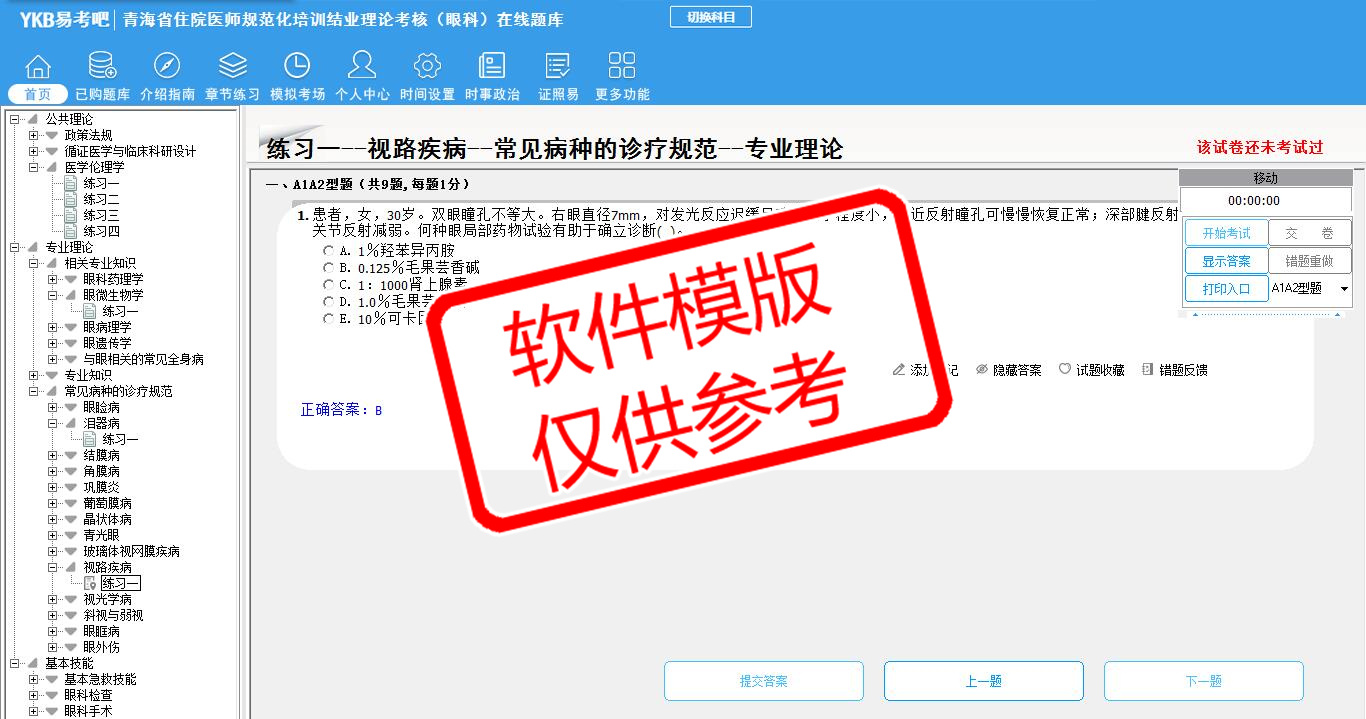Select 与眼相关的常见全身病 in tree
Image resolution: width=1366 pixels, height=719 pixels.
point(144,360)
